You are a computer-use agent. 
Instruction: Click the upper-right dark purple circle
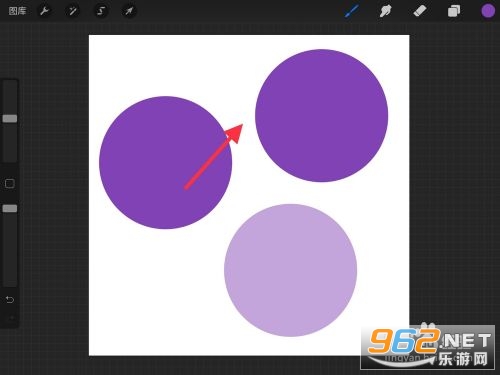[x=321, y=116]
